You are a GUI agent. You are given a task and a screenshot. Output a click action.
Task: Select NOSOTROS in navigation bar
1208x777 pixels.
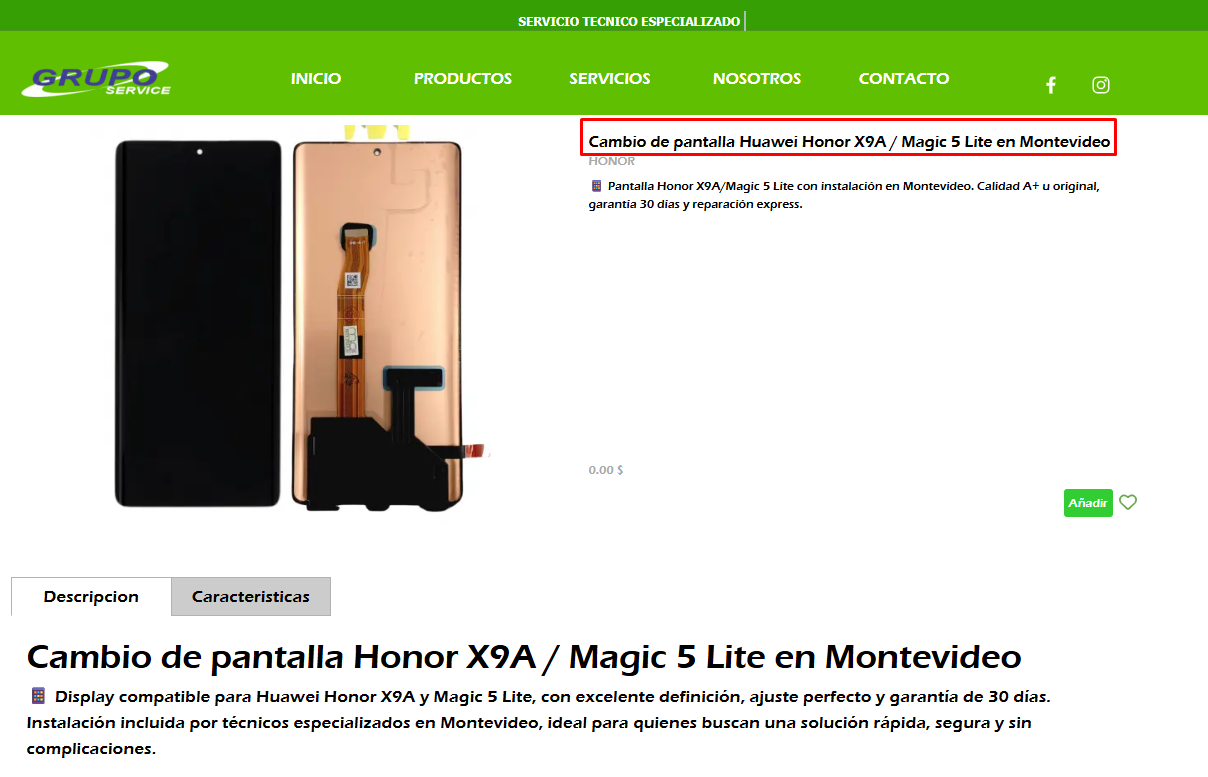[x=757, y=79]
